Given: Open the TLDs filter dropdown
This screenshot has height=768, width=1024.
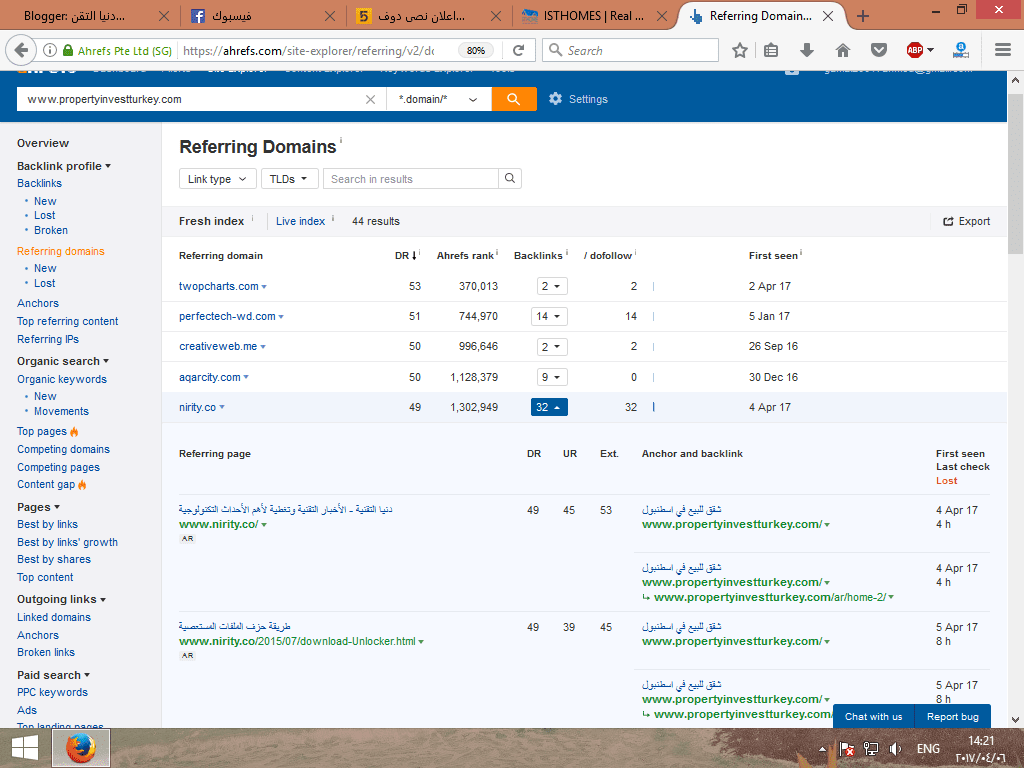Looking at the screenshot, I should (x=290, y=179).
